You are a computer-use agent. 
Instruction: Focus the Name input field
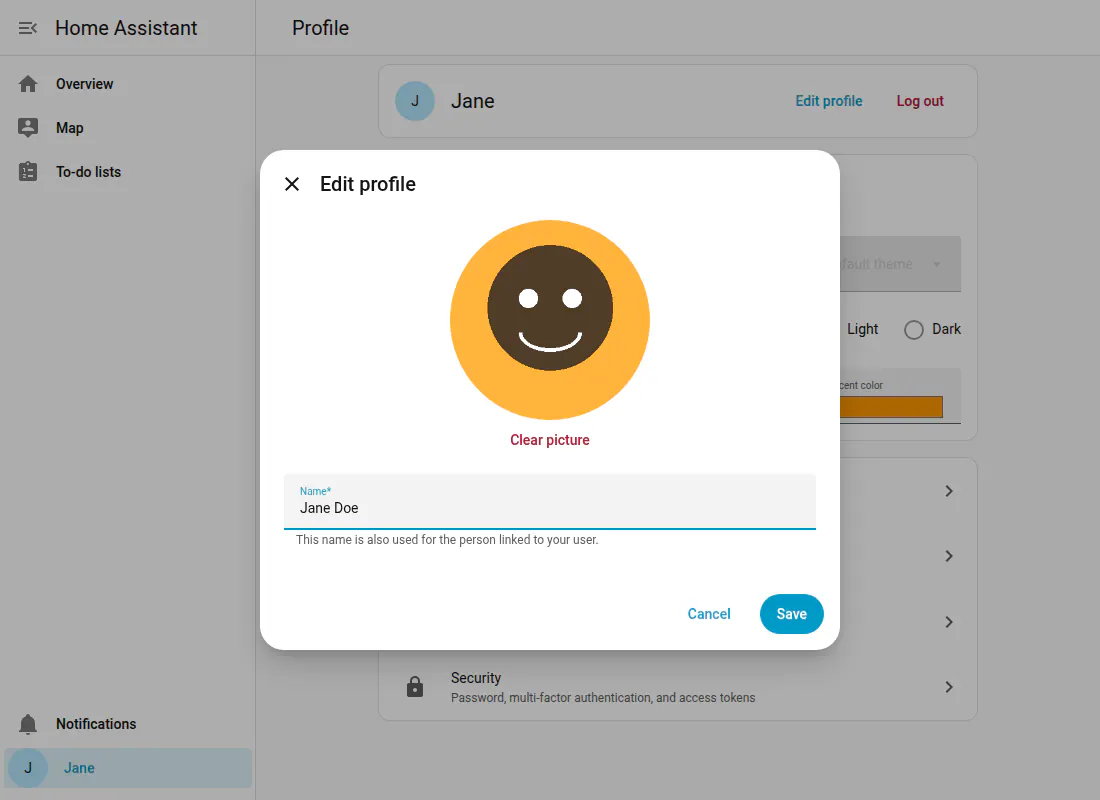[550, 501]
